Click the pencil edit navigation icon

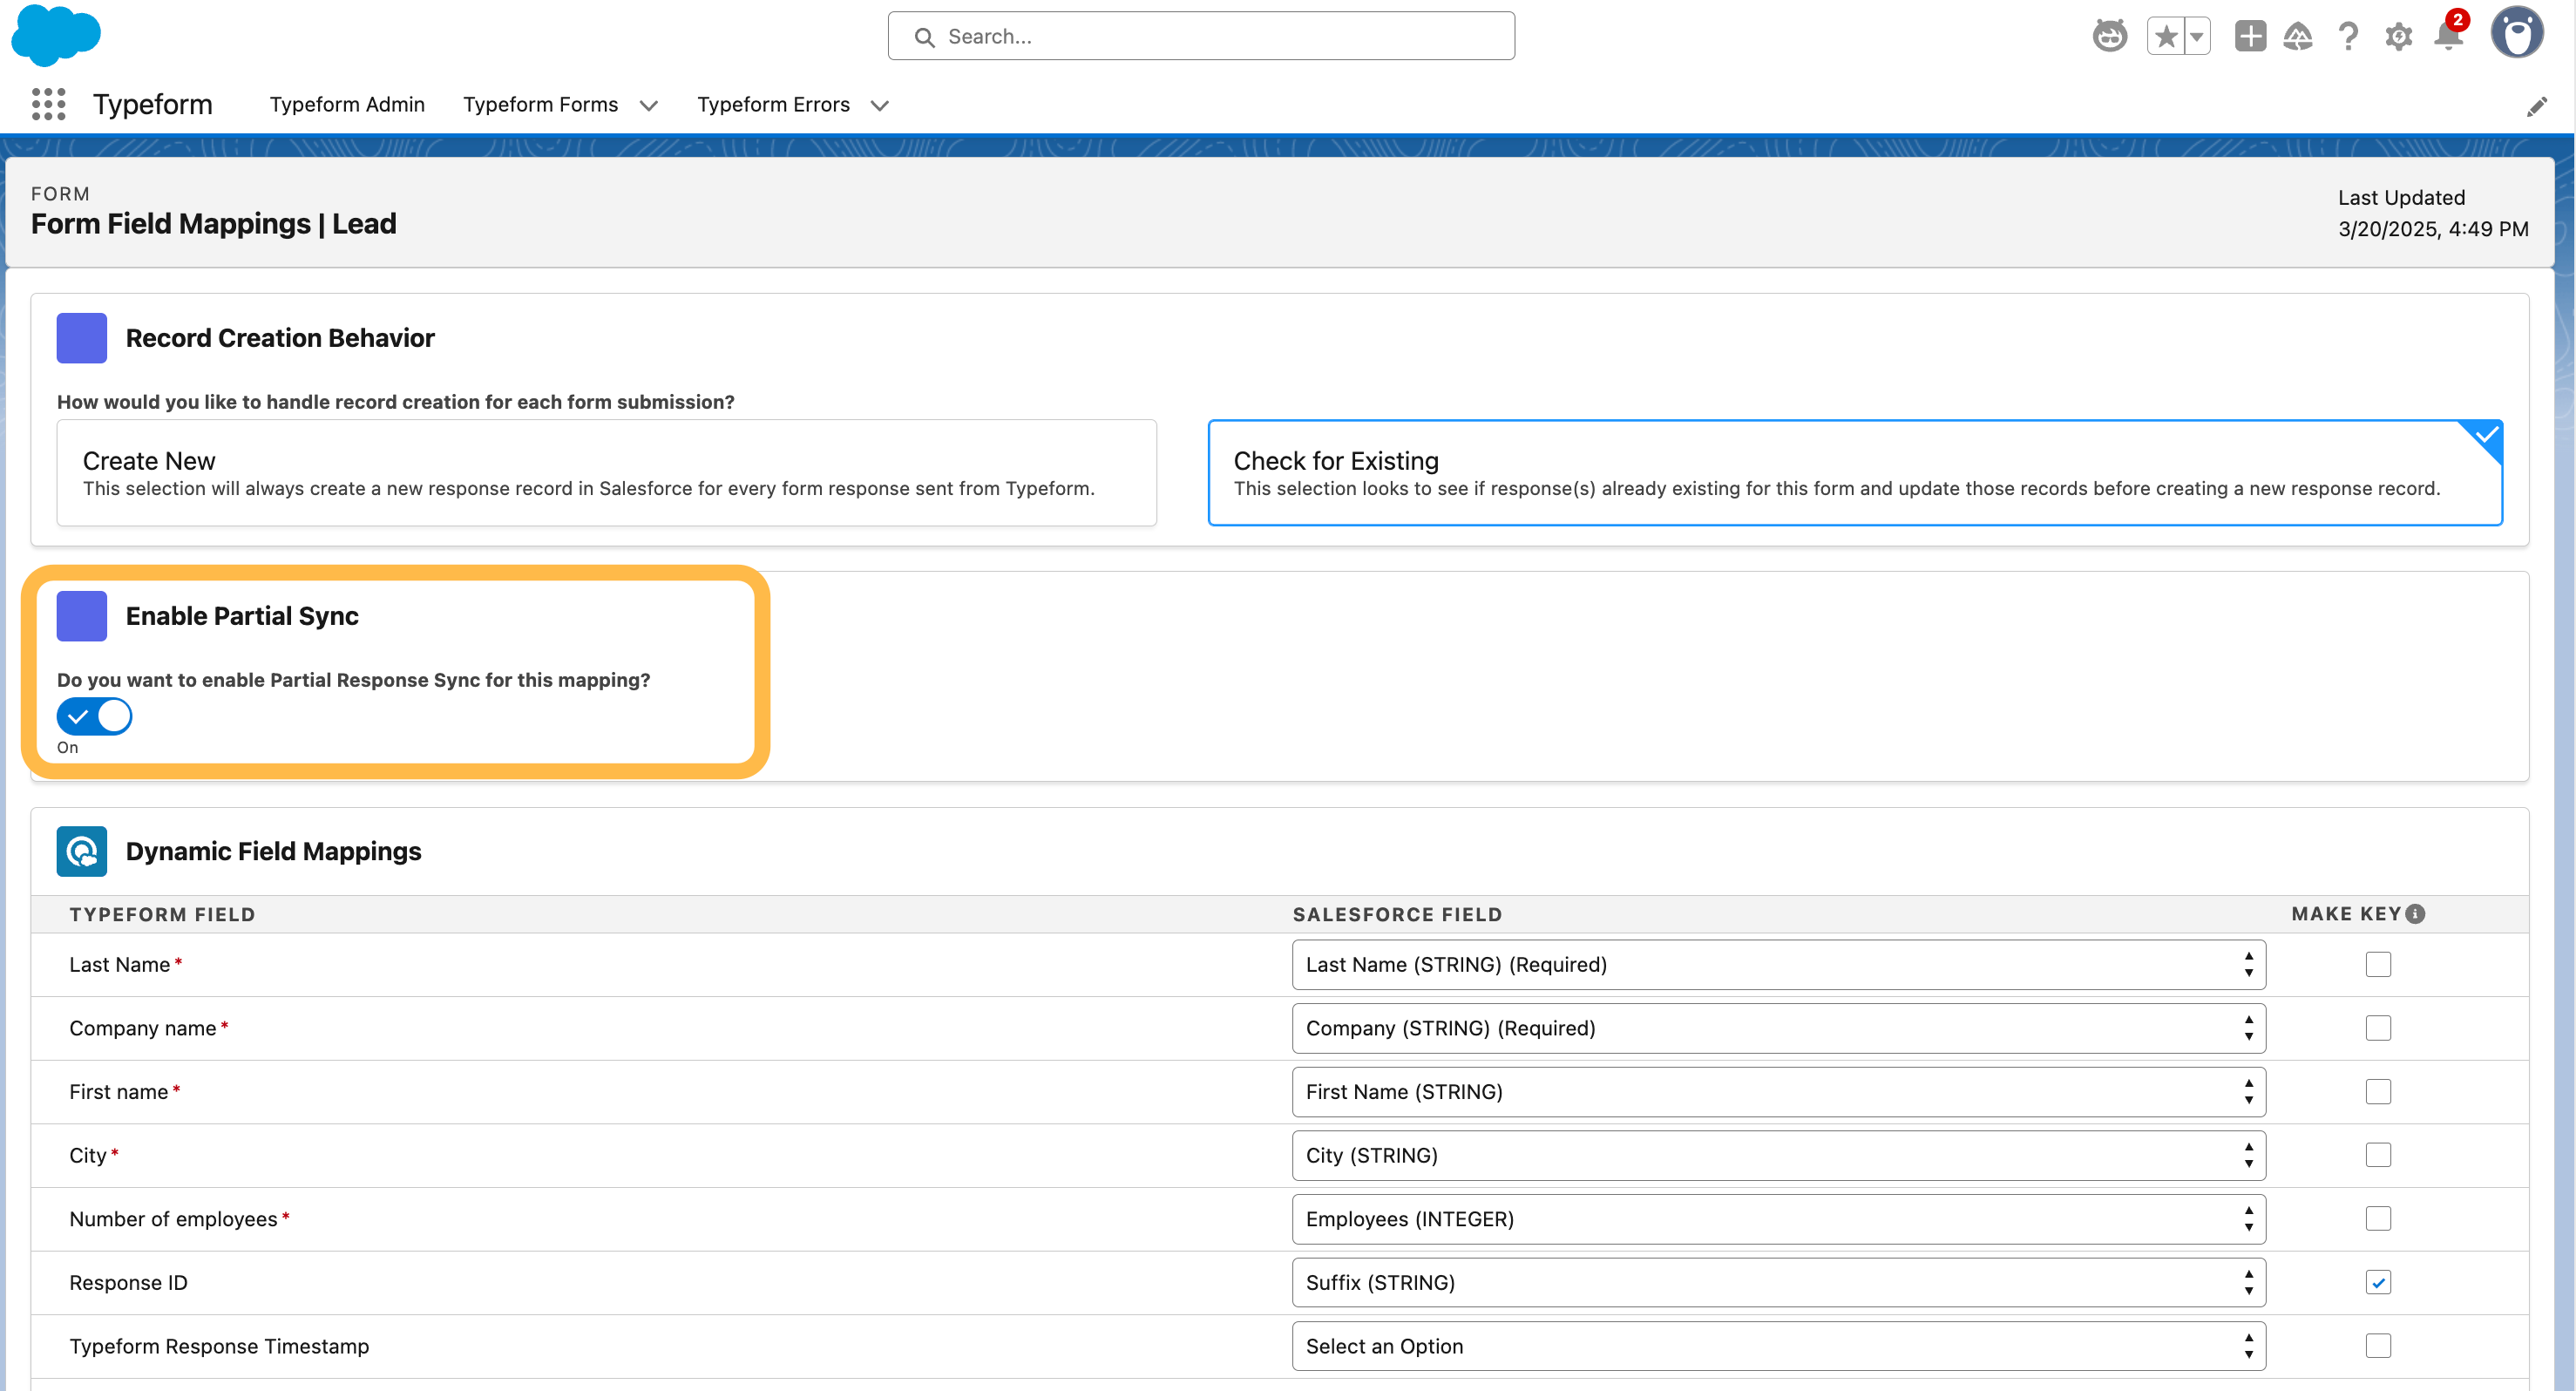pyautogui.click(x=2537, y=106)
